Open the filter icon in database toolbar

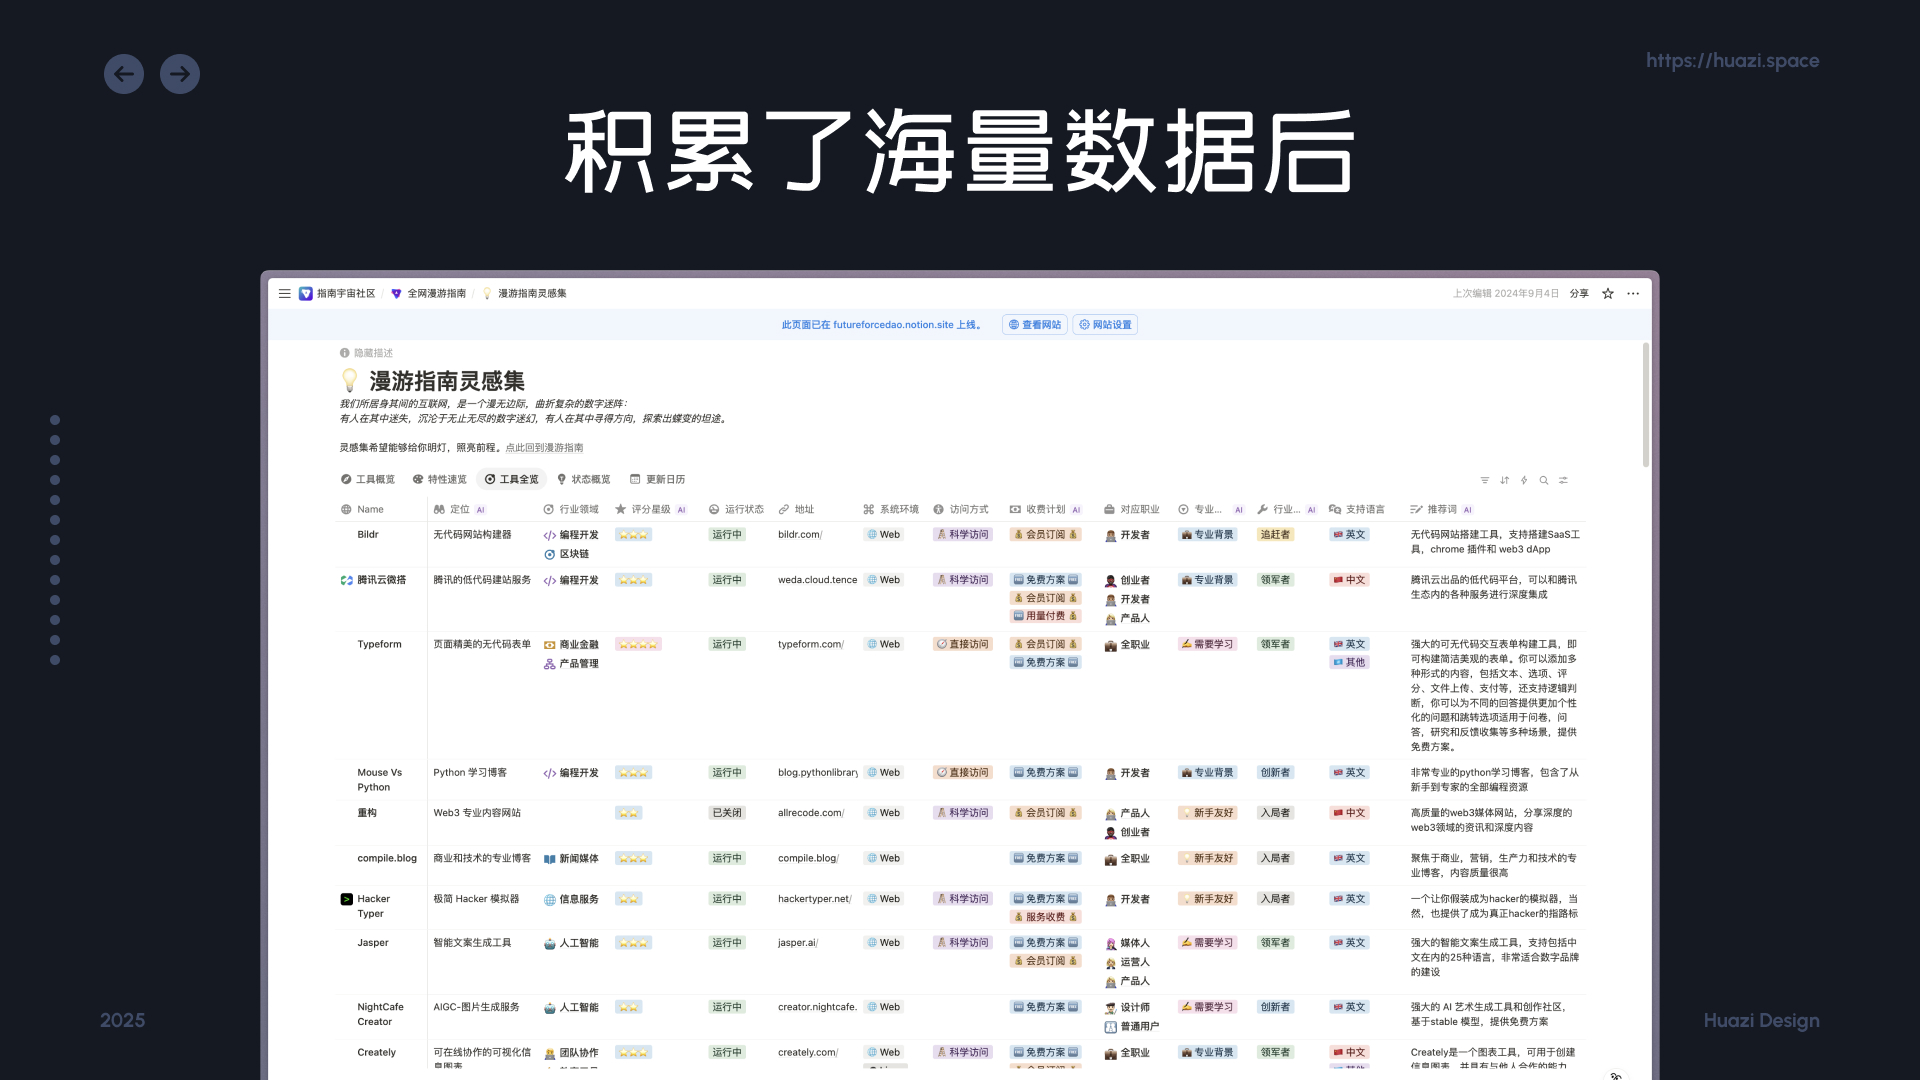[1485, 481]
